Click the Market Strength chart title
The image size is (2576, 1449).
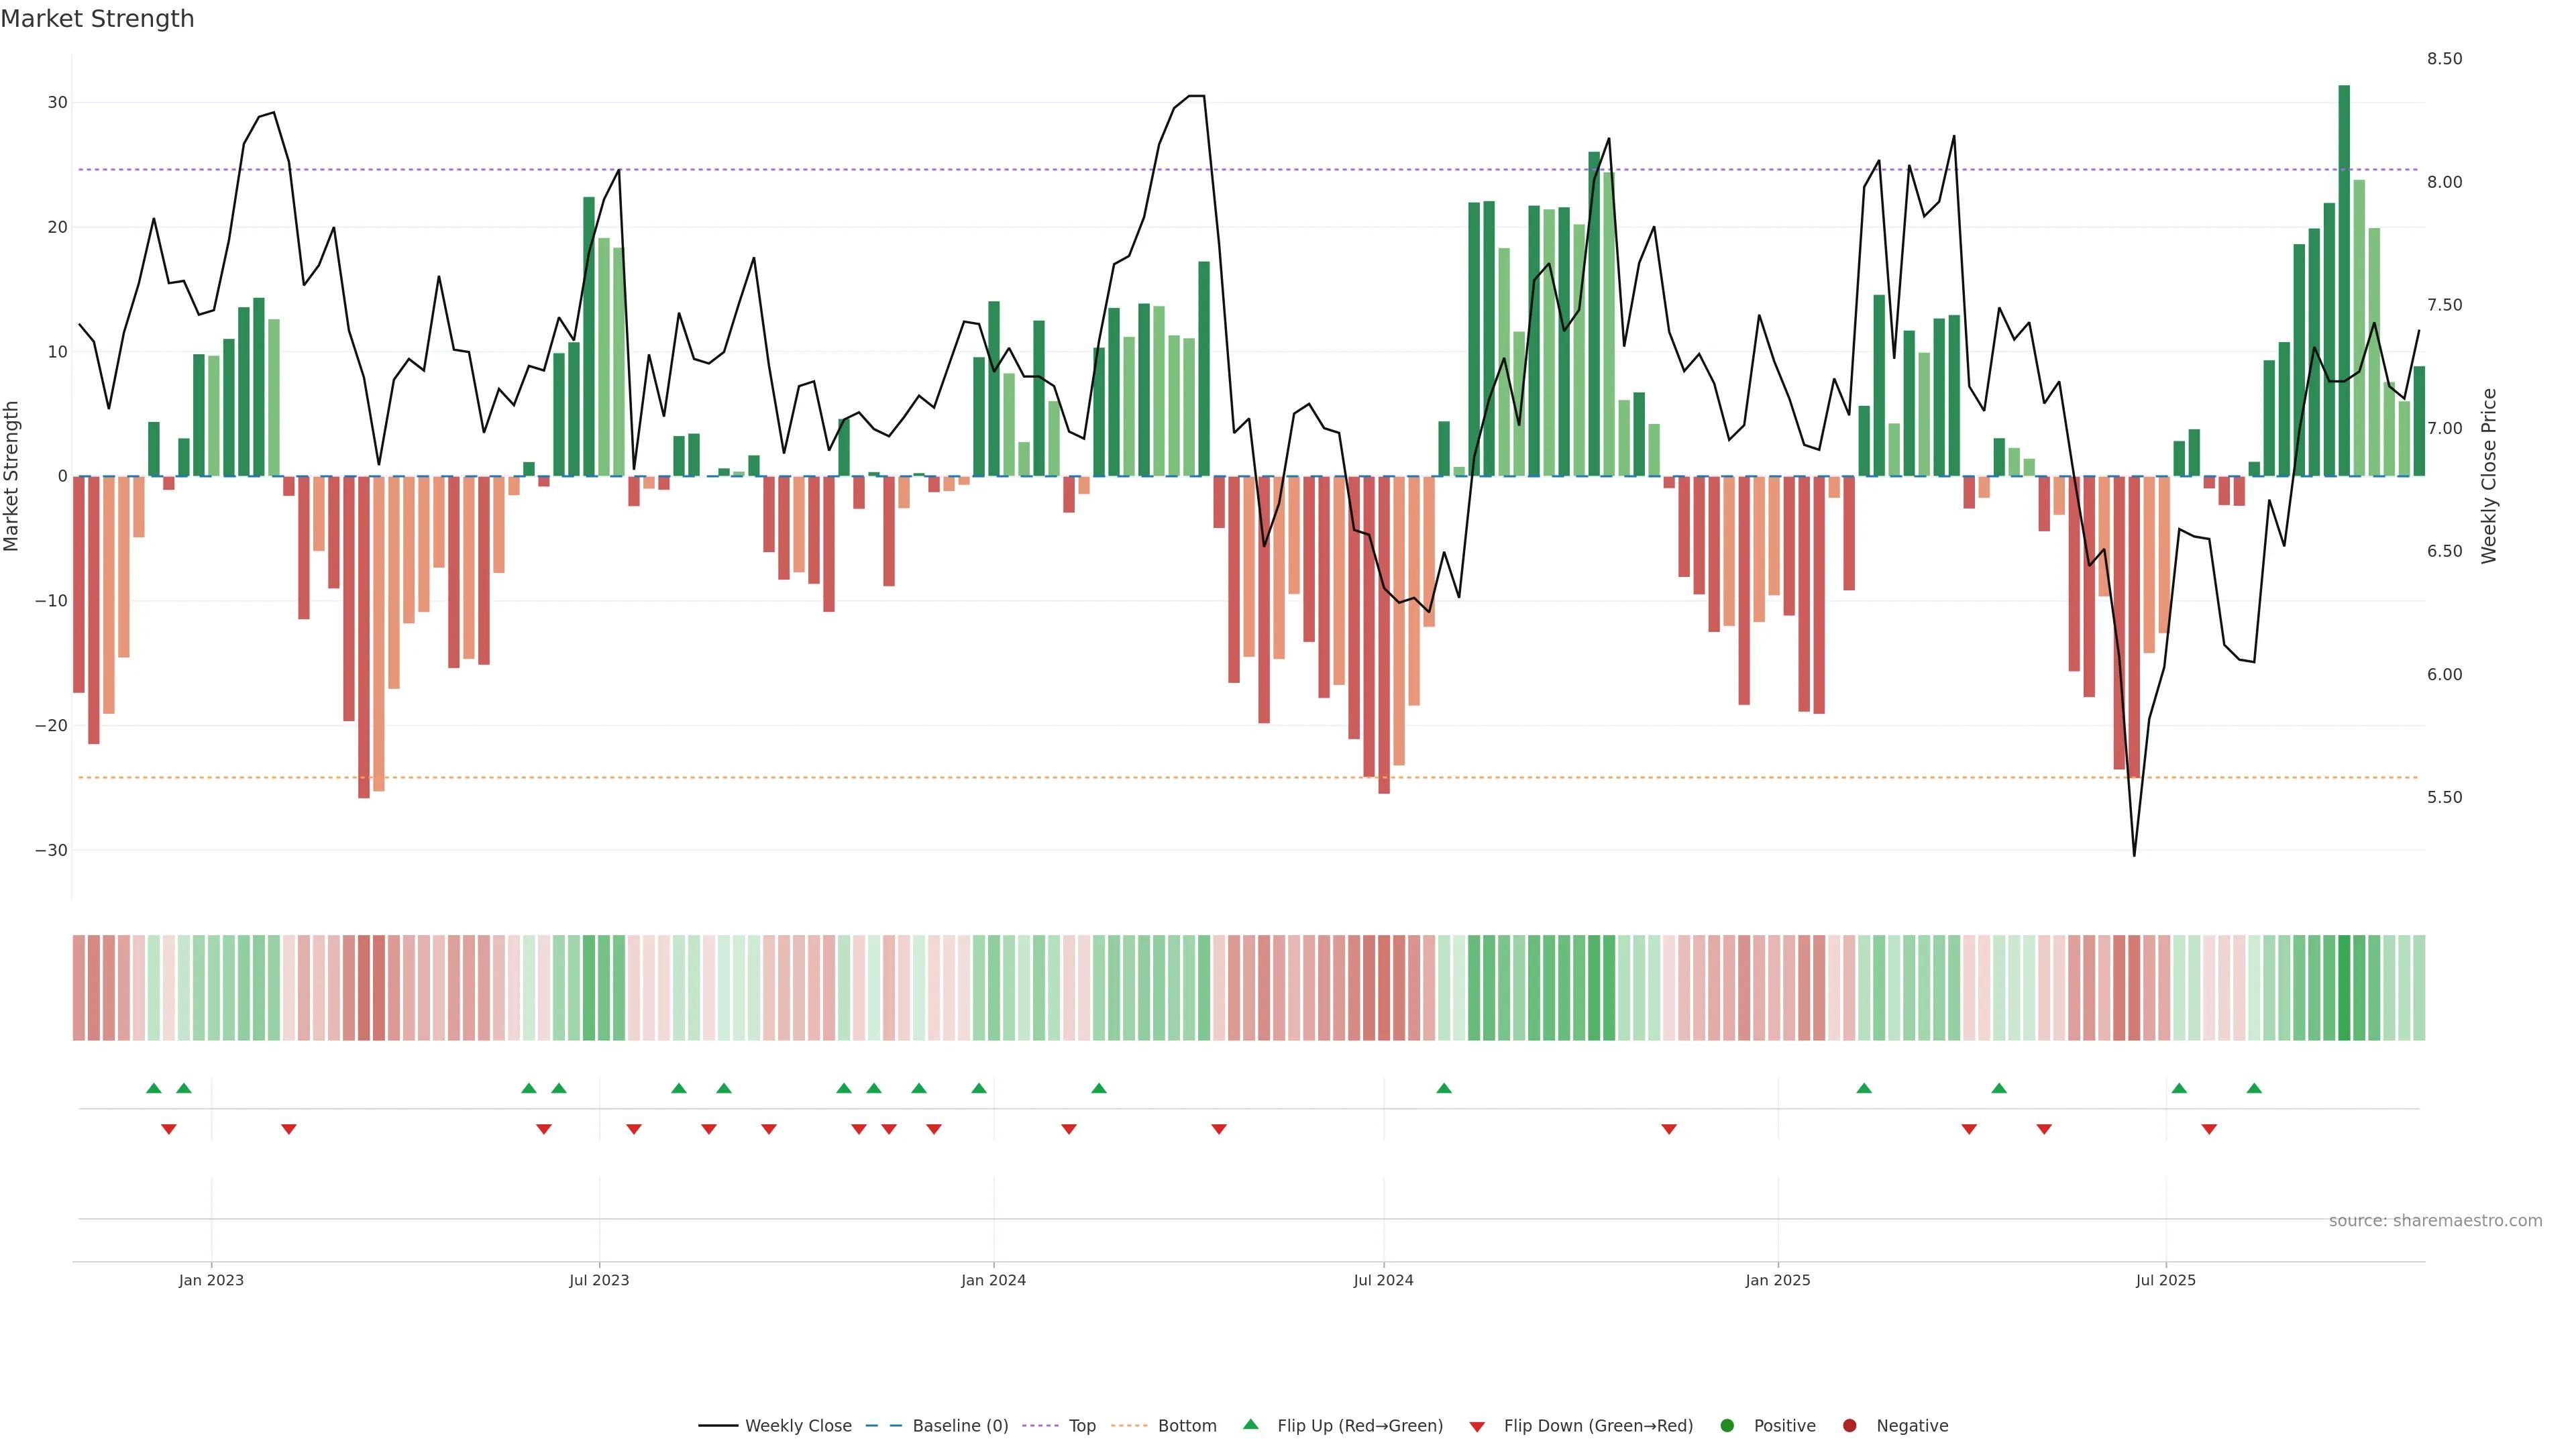coord(97,19)
